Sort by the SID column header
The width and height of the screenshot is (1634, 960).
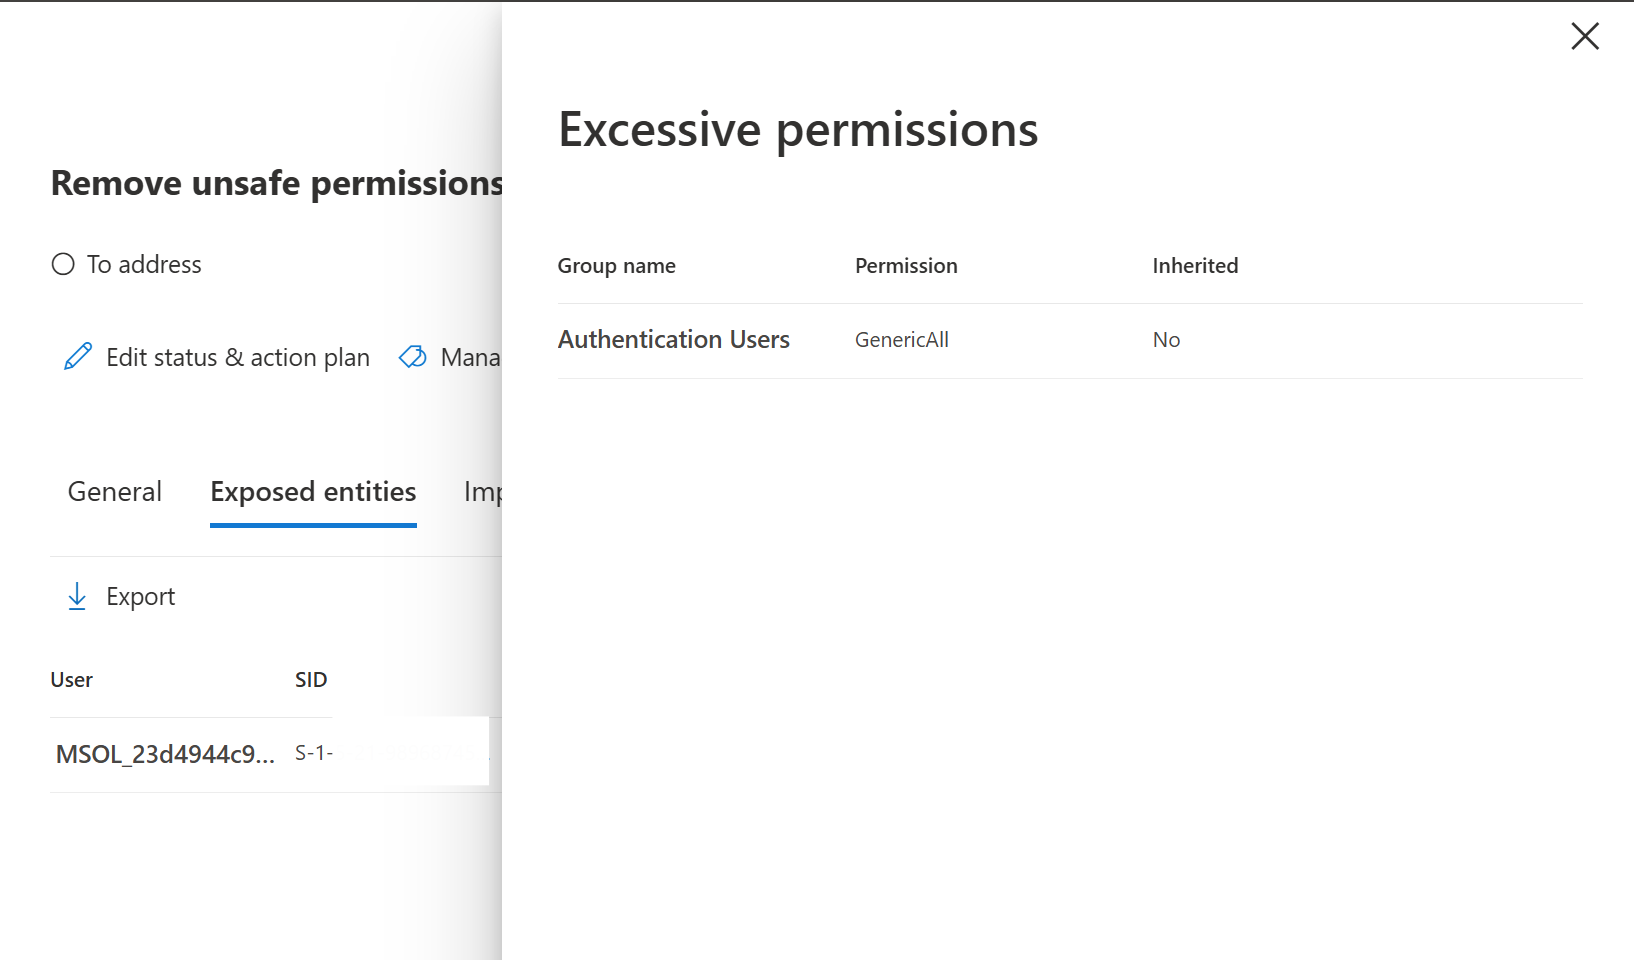coord(311,680)
